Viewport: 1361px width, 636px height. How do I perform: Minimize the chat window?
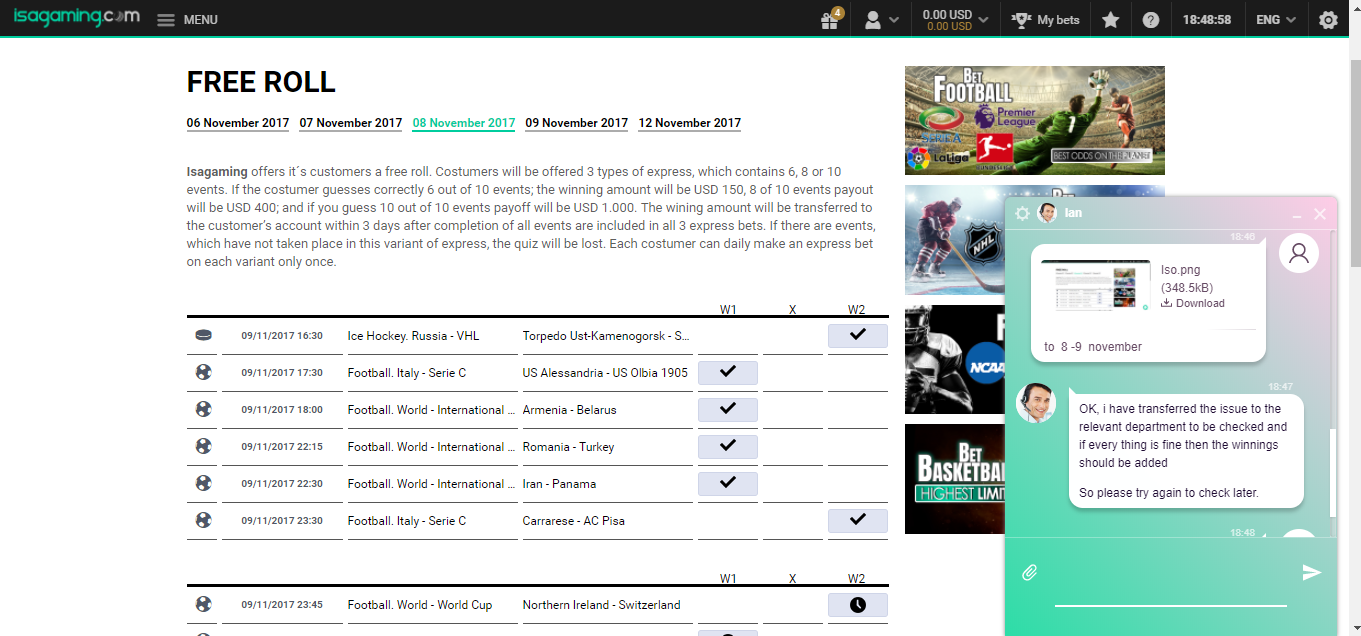click(1297, 215)
